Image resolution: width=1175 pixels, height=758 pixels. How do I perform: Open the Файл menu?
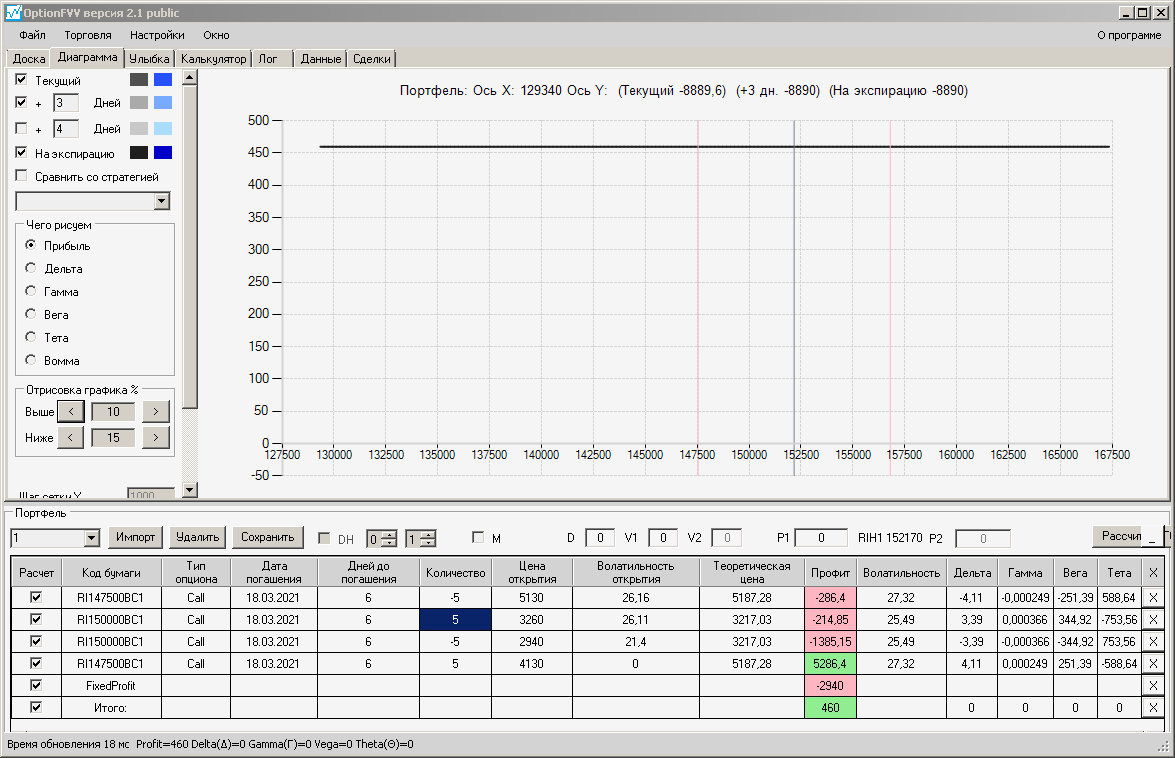click(x=32, y=35)
